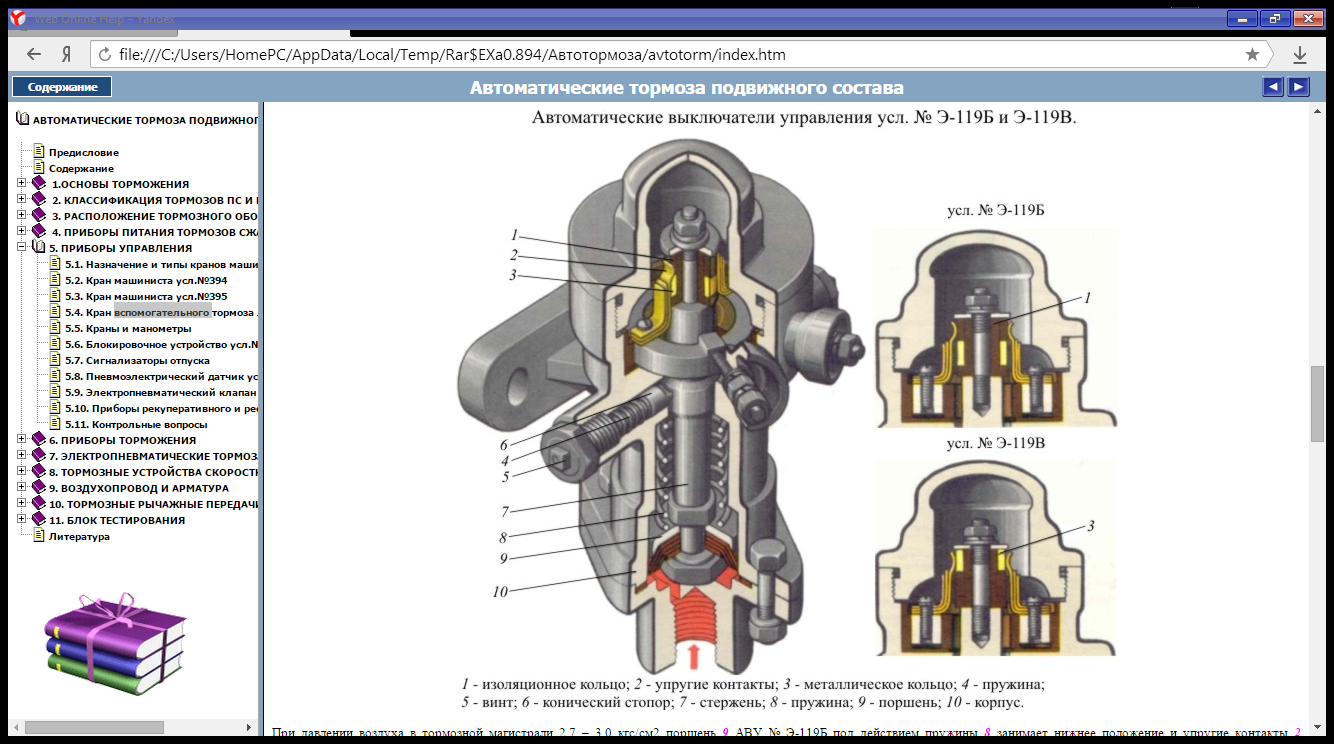Image resolution: width=1334 pixels, height=744 pixels.
Task: Click root АВТОМАТИЧЕСКИЕ ТОРМОЗА ПОДВИЖНОГО book icon
Action: (x=23, y=120)
